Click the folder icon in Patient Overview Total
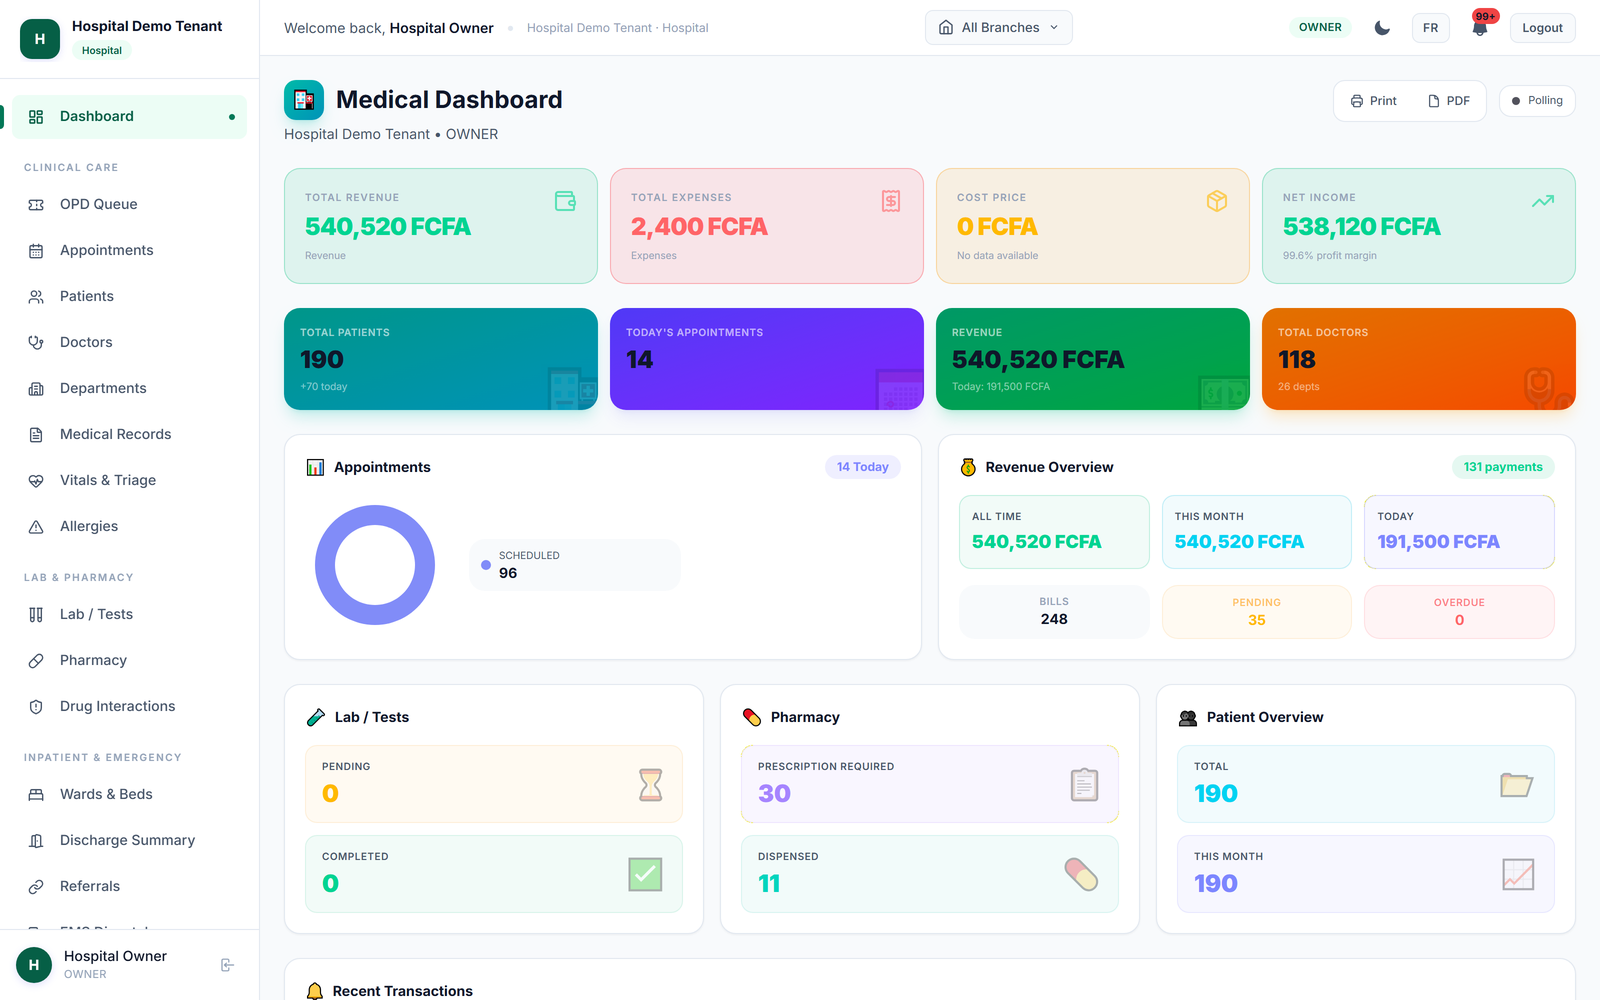 1517,785
